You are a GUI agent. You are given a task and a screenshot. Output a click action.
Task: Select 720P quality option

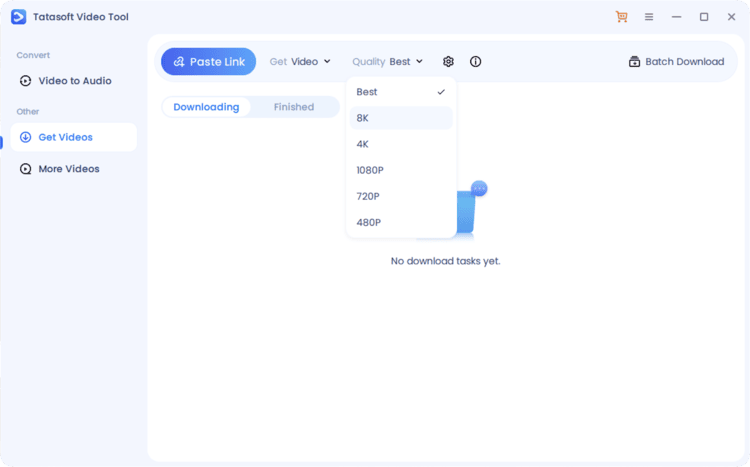[x=401, y=196]
